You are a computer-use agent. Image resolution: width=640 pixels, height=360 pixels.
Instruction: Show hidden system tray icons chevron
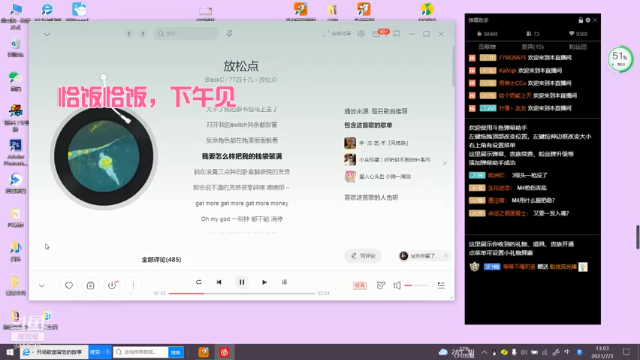point(484,352)
